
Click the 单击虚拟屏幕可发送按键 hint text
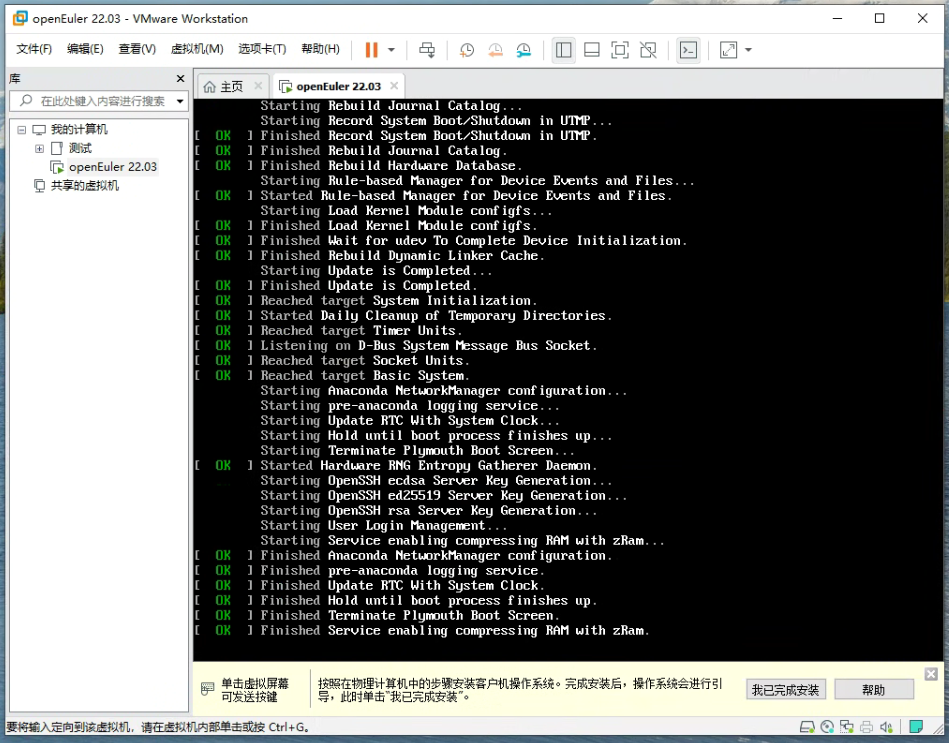254,690
